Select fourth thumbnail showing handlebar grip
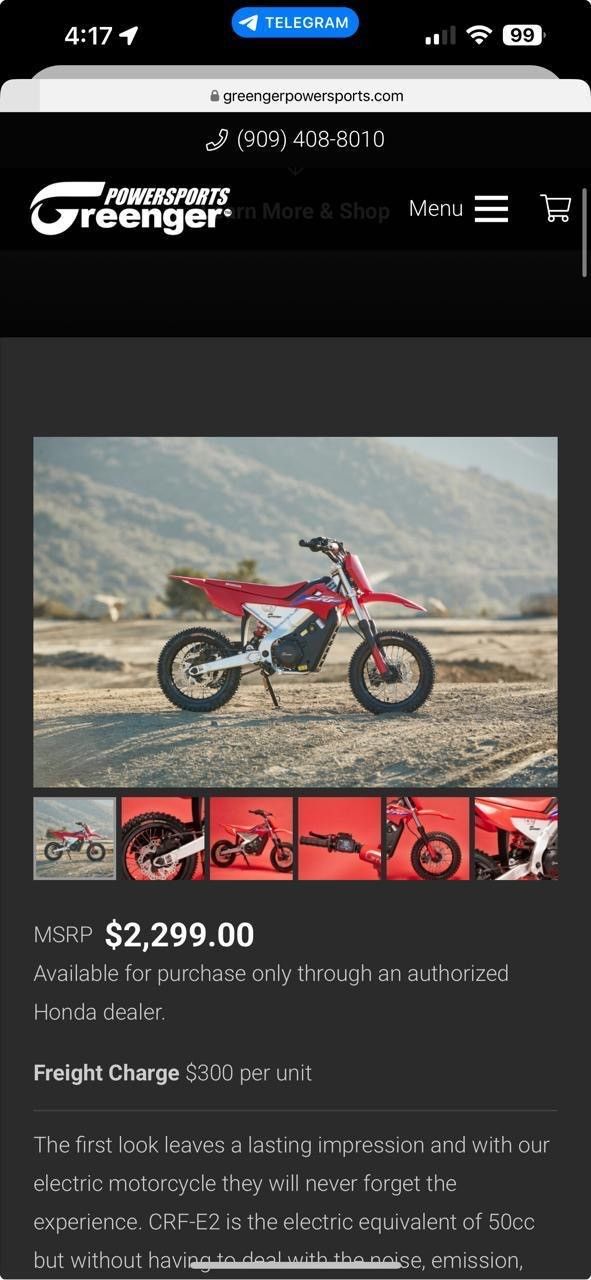Viewport: 591px width, 1280px height. coord(339,838)
